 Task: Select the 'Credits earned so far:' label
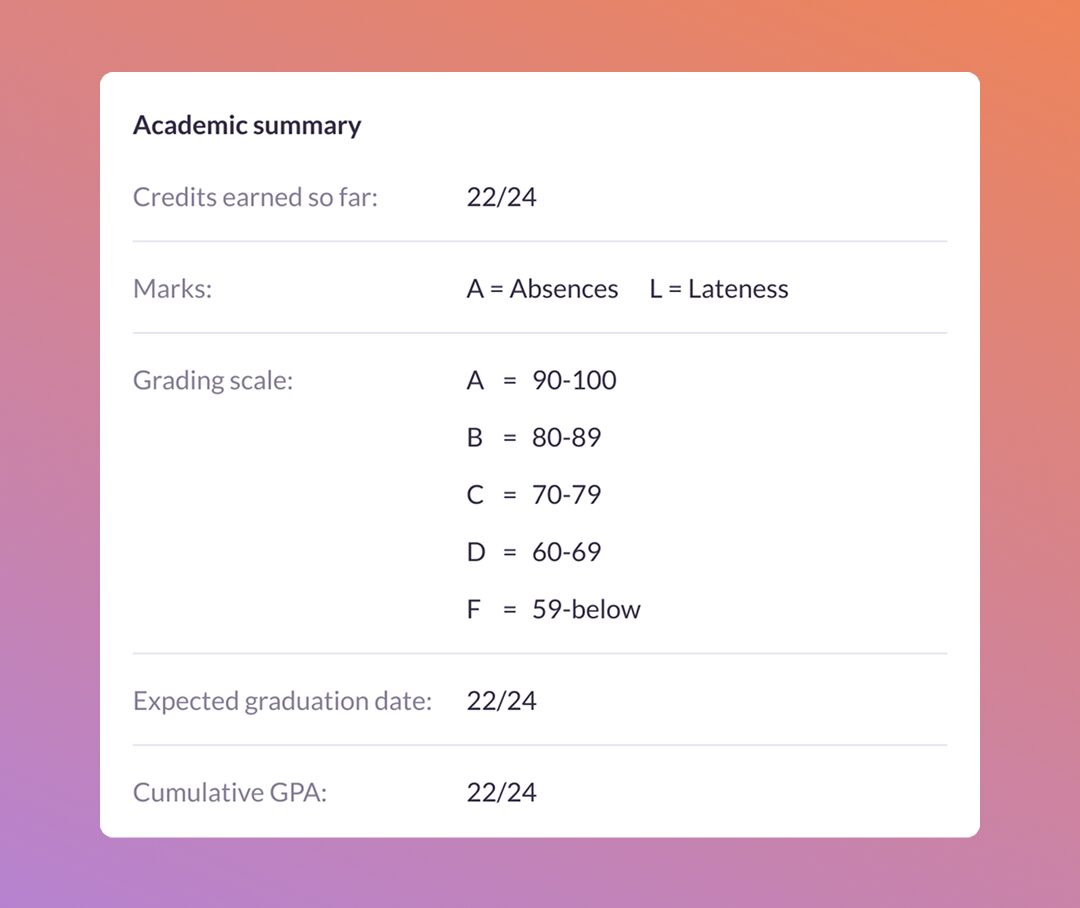tap(255, 197)
